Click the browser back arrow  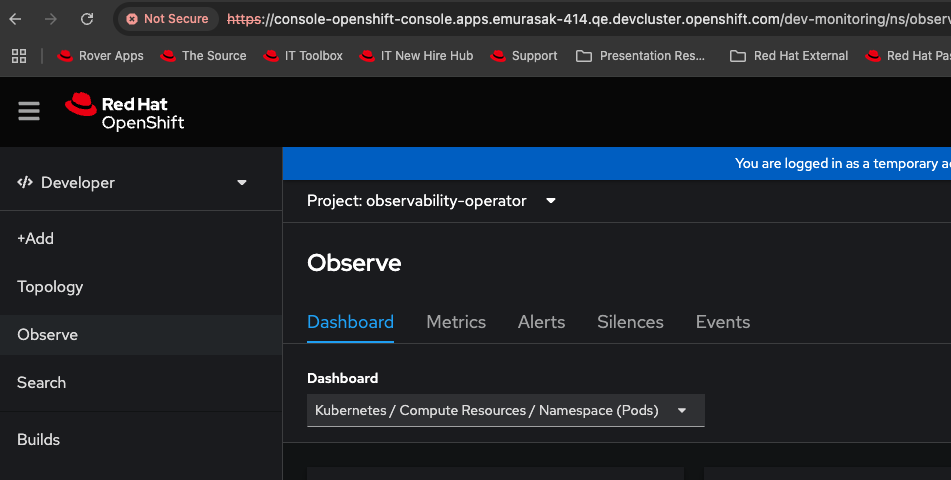(16, 19)
